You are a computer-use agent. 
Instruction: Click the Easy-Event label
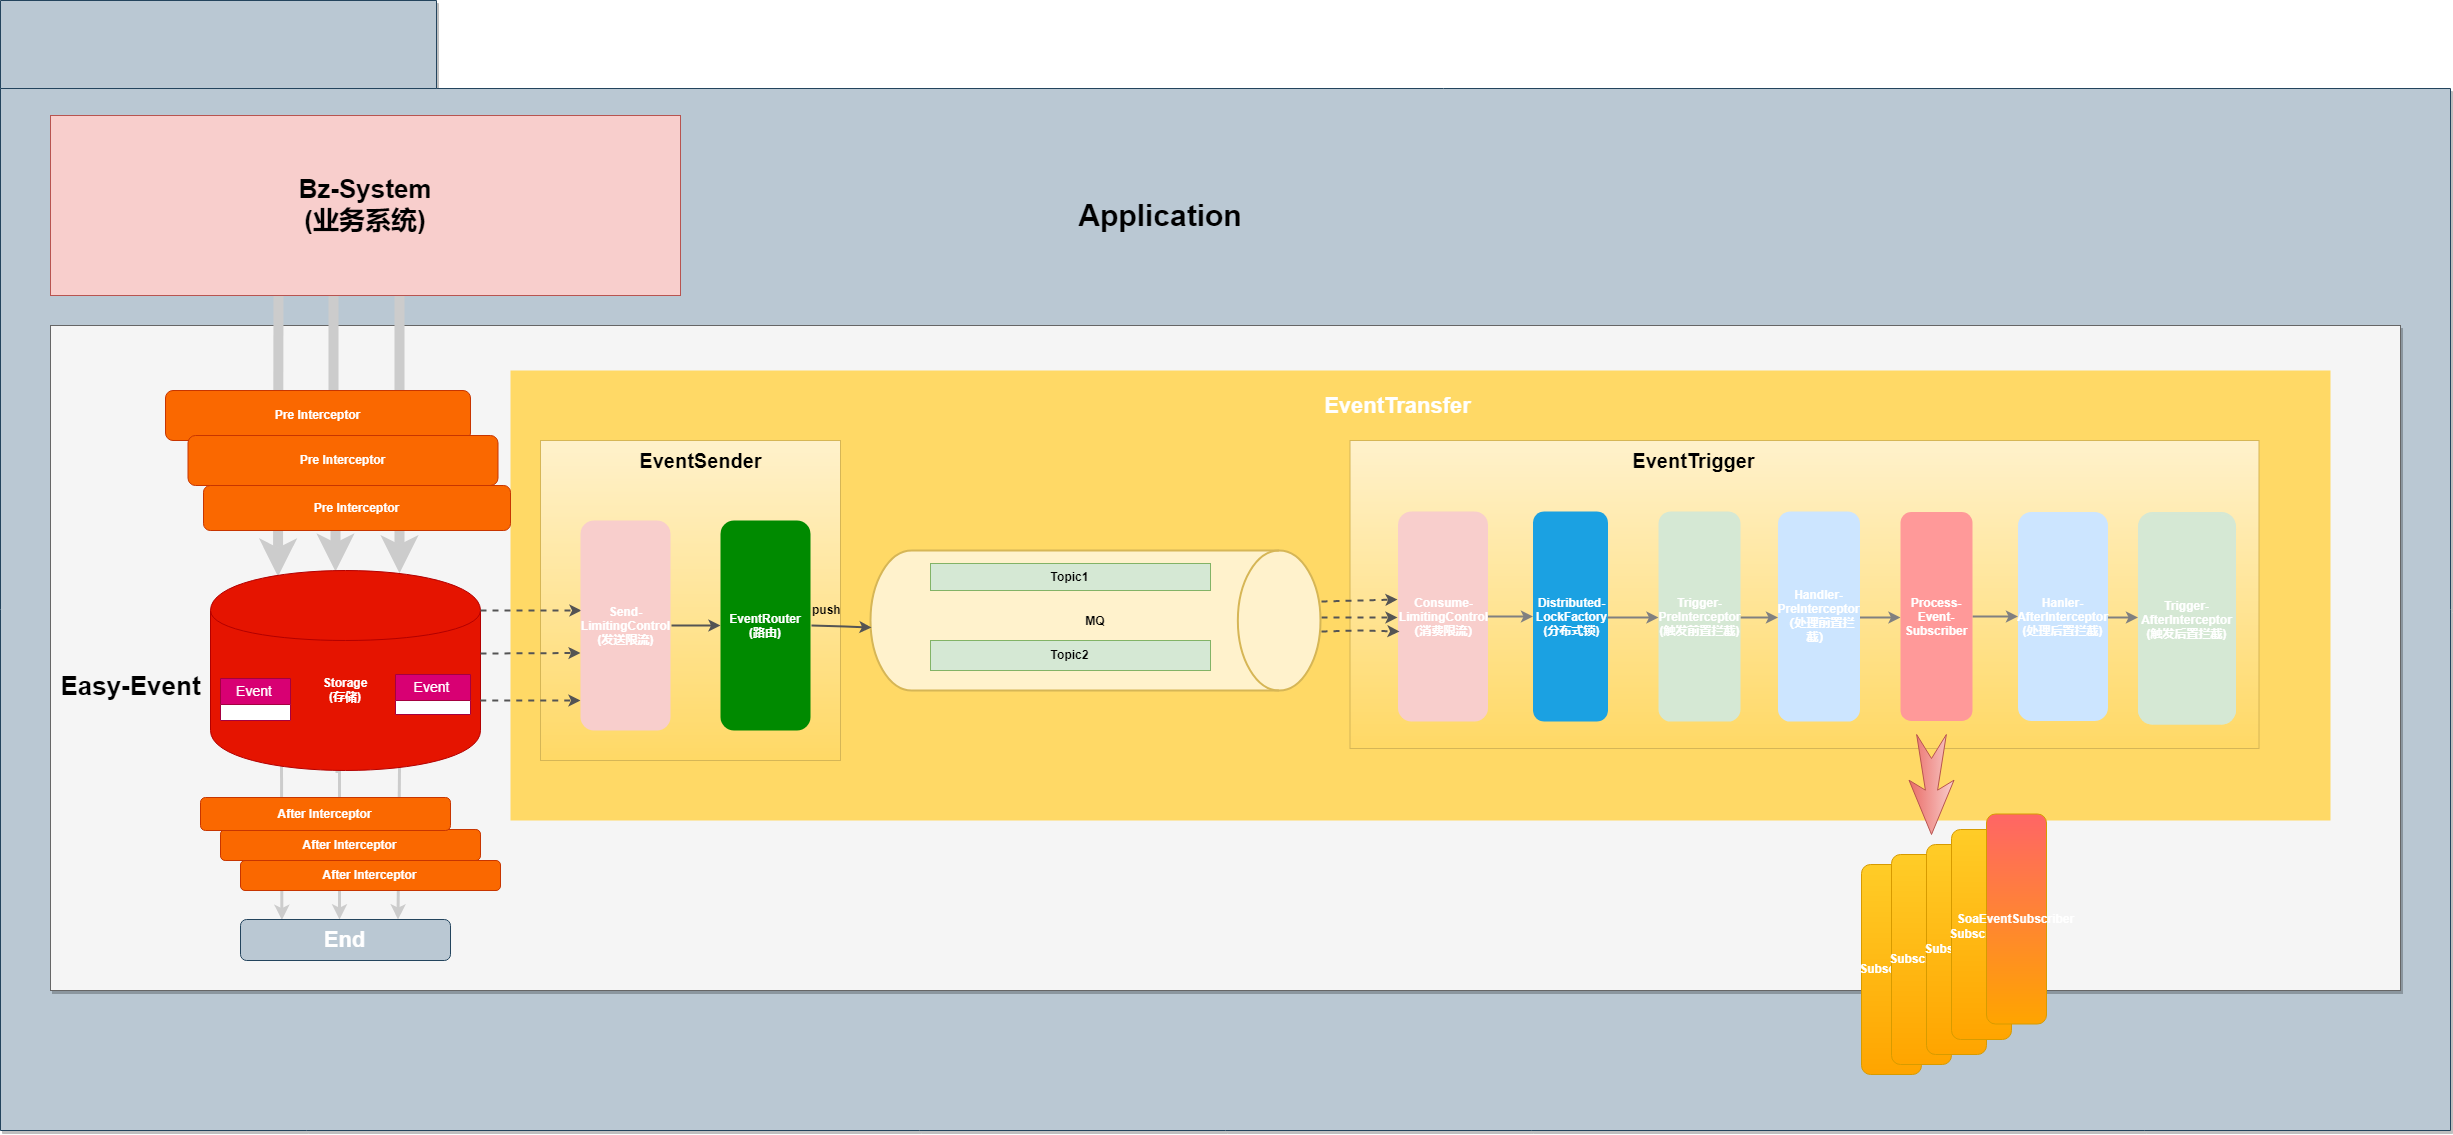131,686
